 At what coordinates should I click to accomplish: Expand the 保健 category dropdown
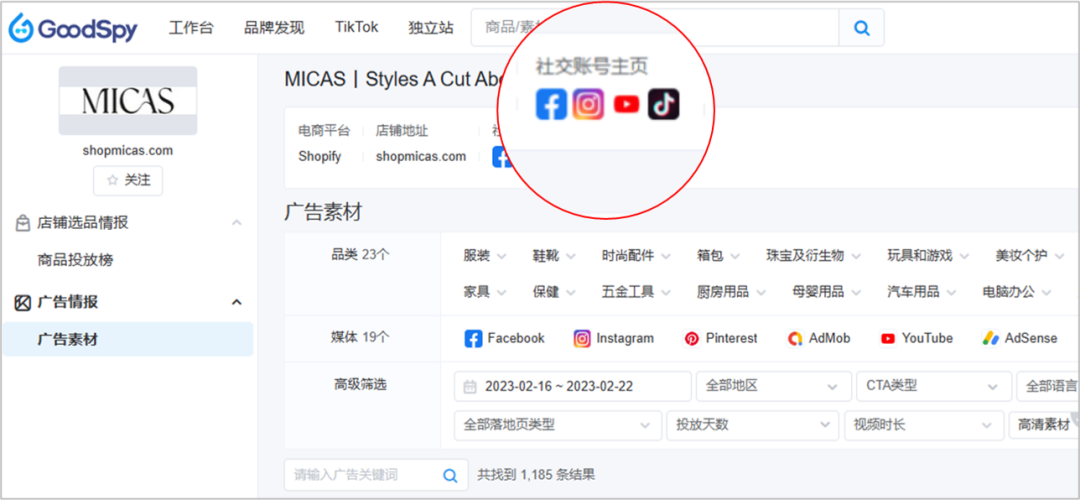tap(554, 292)
